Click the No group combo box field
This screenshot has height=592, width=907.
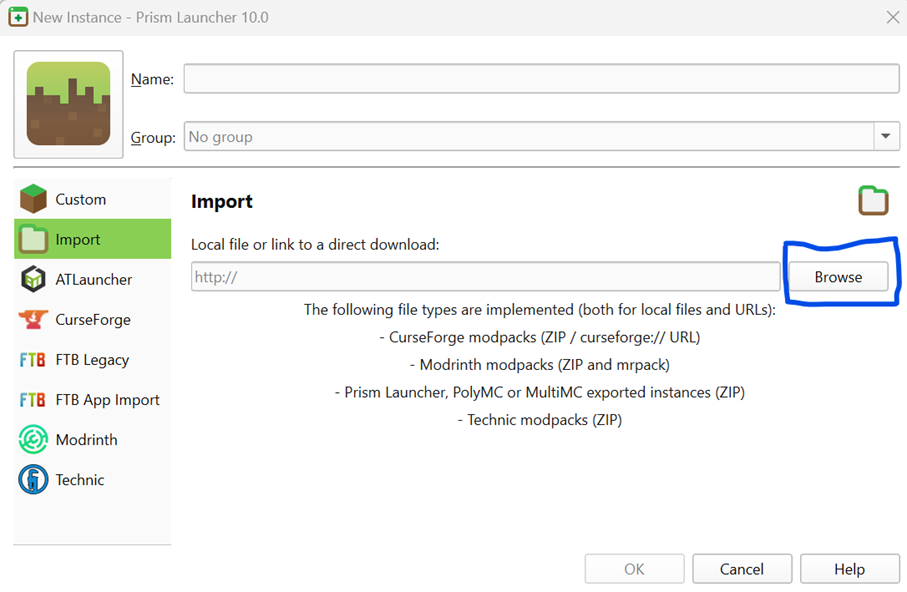[500, 136]
